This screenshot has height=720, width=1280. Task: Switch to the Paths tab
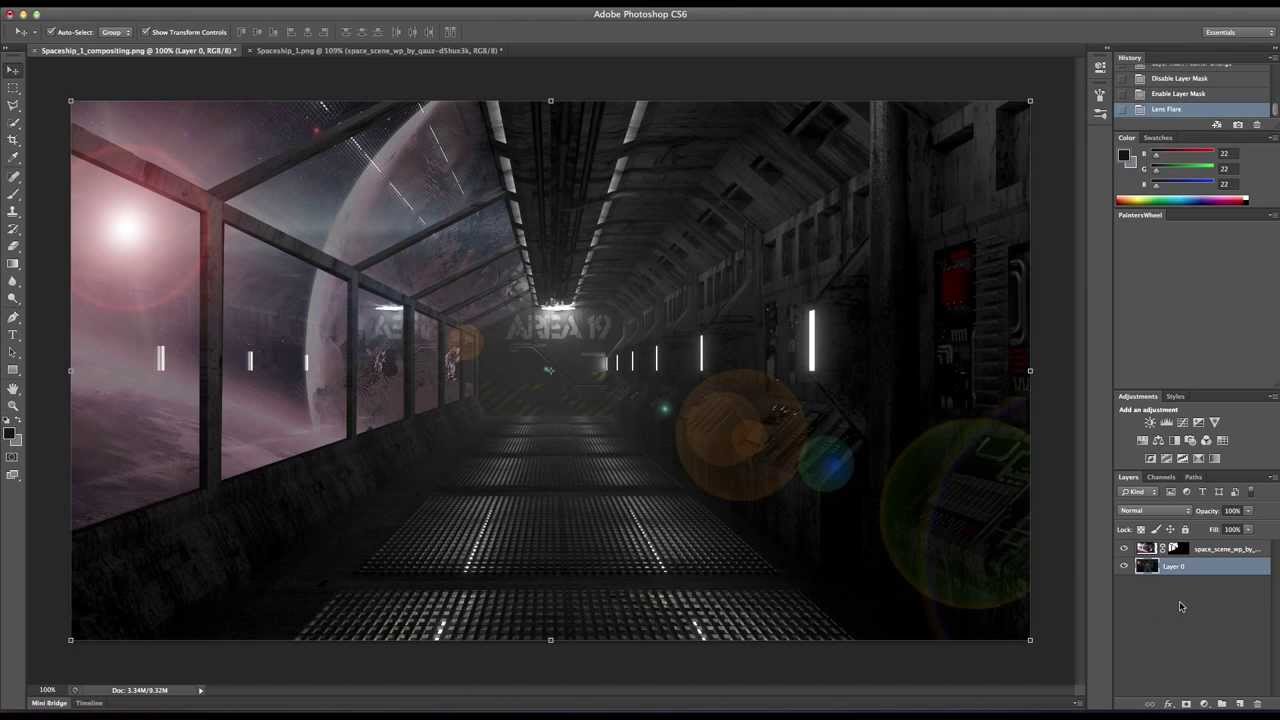pyautogui.click(x=1193, y=477)
